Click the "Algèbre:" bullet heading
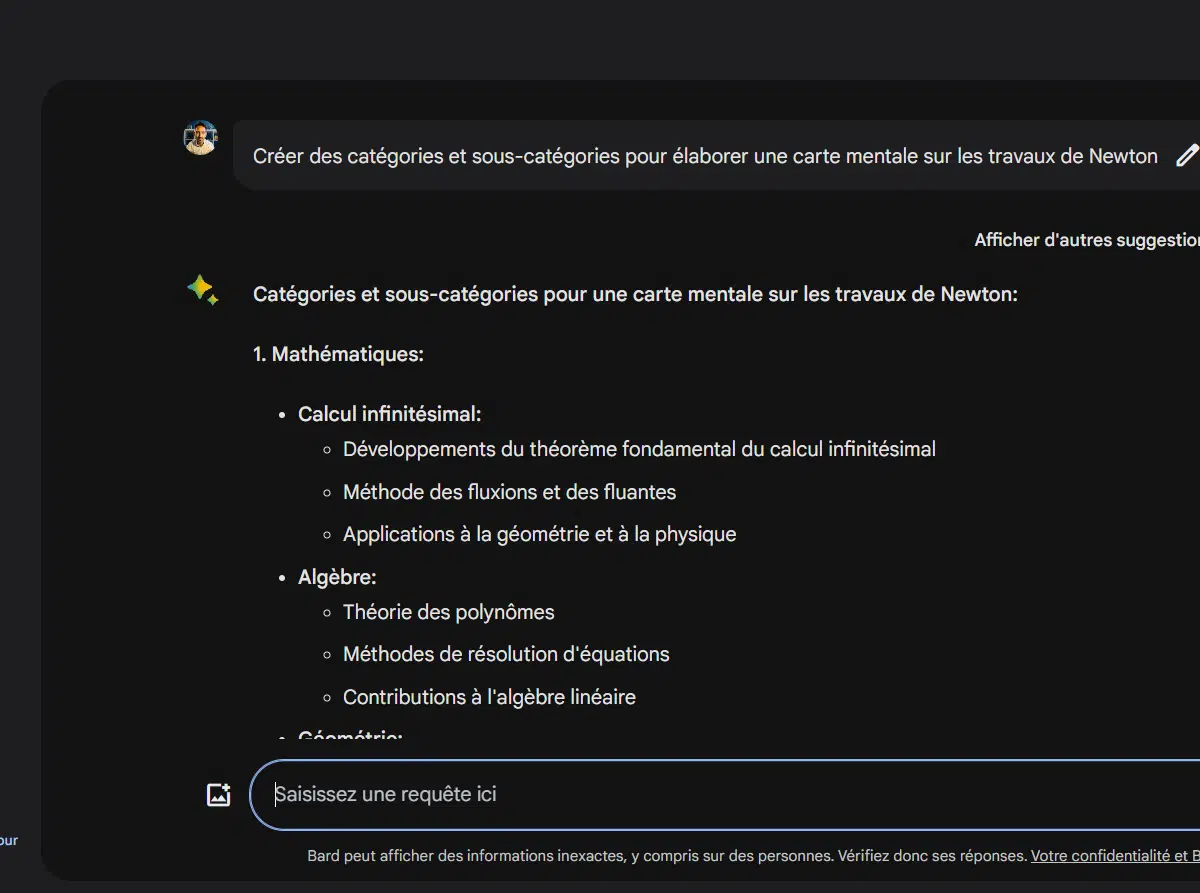 coord(337,577)
